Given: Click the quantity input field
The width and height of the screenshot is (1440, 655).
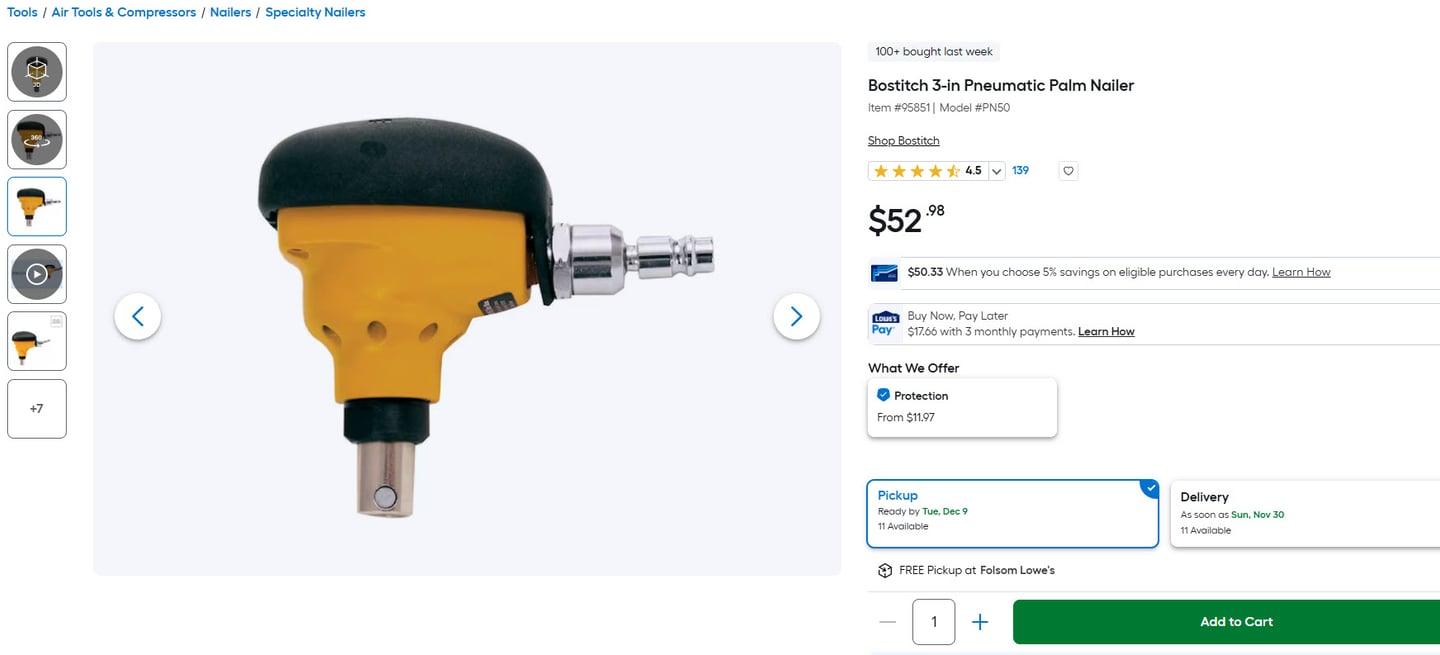Looking at the screenshot, I should click(x=933, y=622).
